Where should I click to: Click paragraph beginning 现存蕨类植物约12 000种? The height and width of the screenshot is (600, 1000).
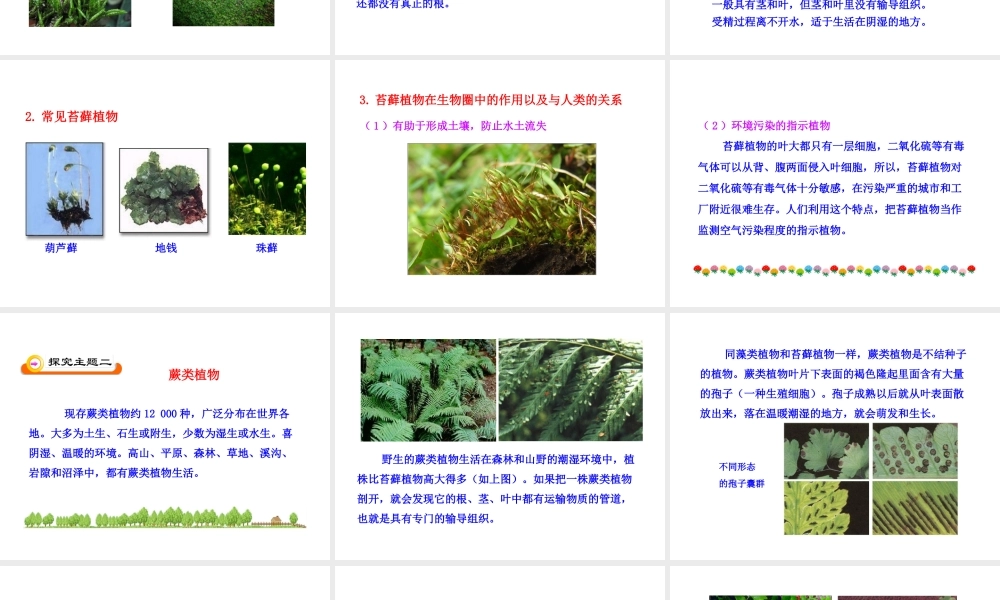[x=161, y=443]
